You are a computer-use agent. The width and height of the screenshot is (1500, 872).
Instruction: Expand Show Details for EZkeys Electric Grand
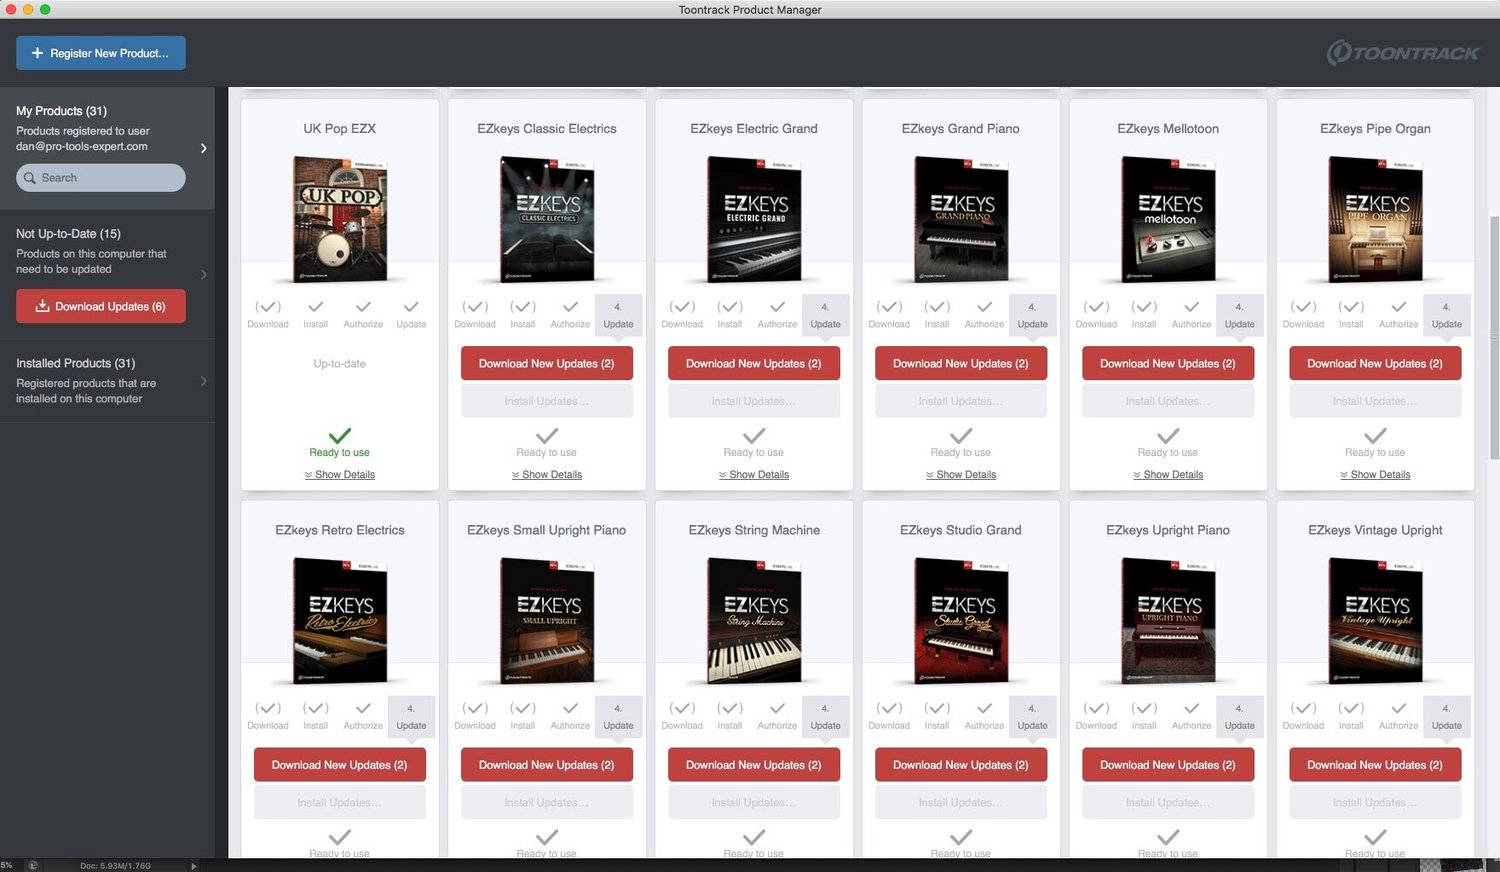click(753, 474)
